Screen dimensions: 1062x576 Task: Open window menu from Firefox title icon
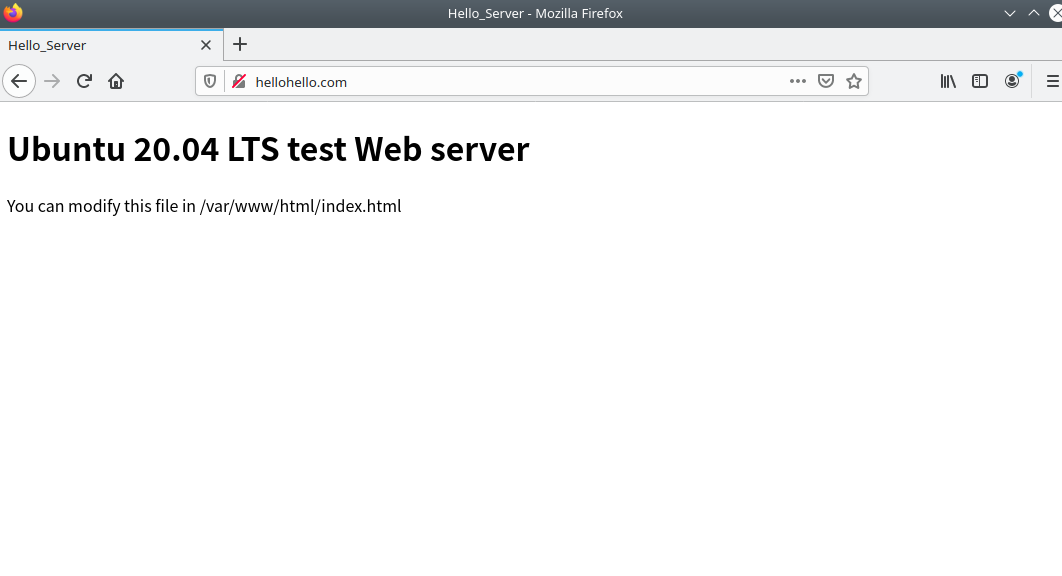13,13
